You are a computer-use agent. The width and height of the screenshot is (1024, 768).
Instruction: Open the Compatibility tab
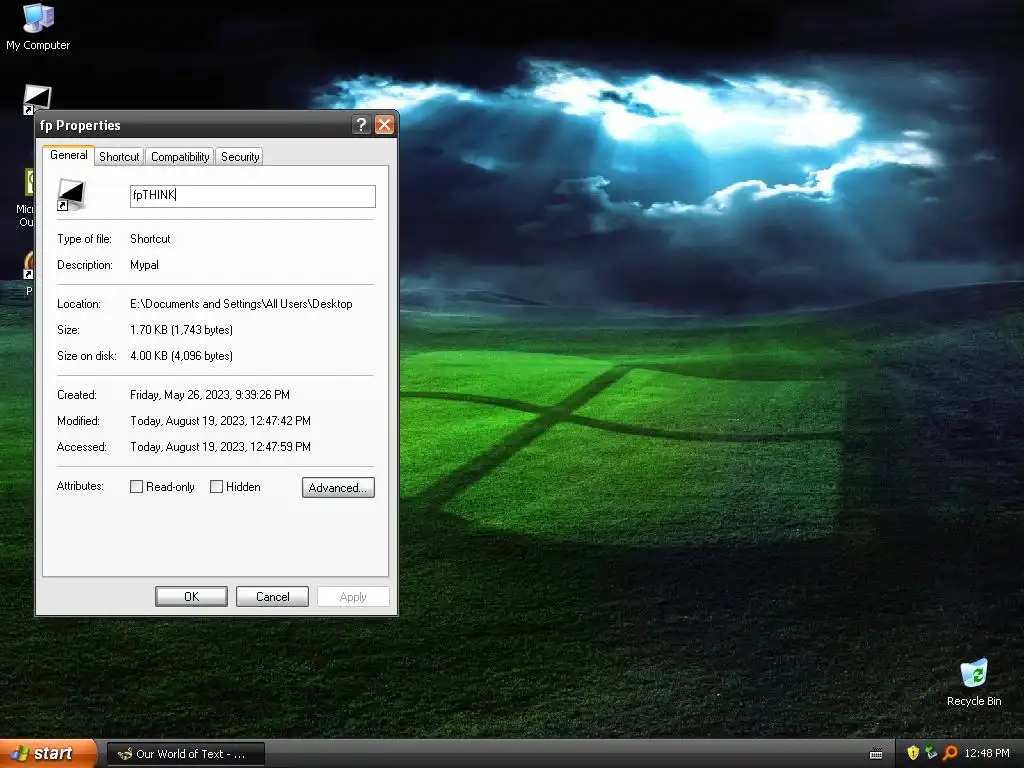pyautogui.click(x=180, y=157)
